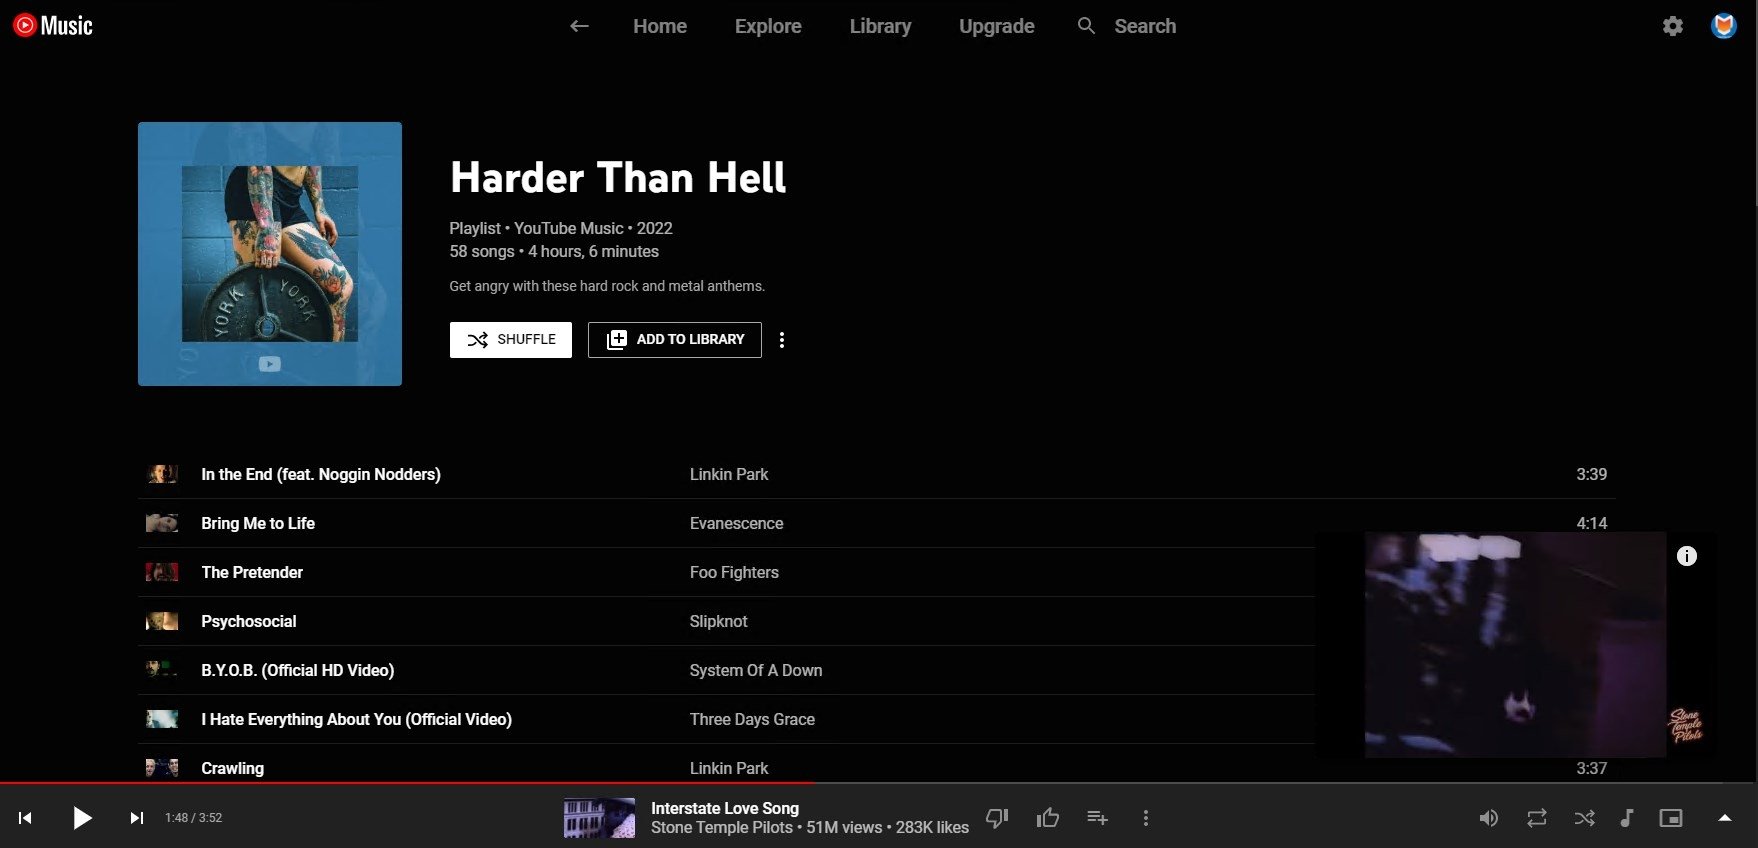Skip to next track
Viewport: 1758px width, 848px height.
[137, 818]
